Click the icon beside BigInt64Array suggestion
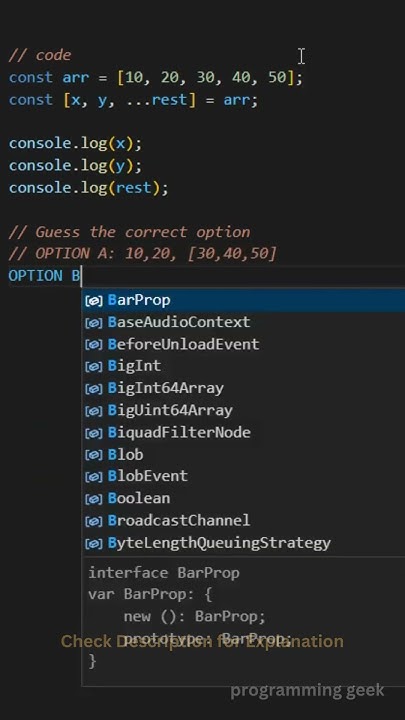 [x=94, y=388]
